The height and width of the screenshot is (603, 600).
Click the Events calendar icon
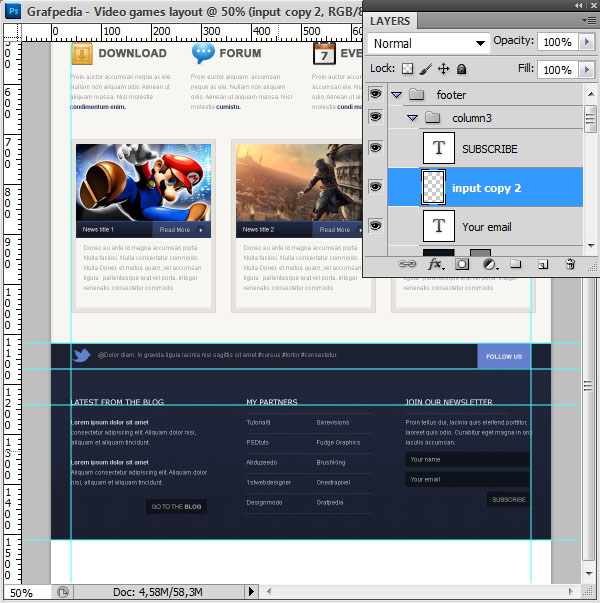coord(324,53)
